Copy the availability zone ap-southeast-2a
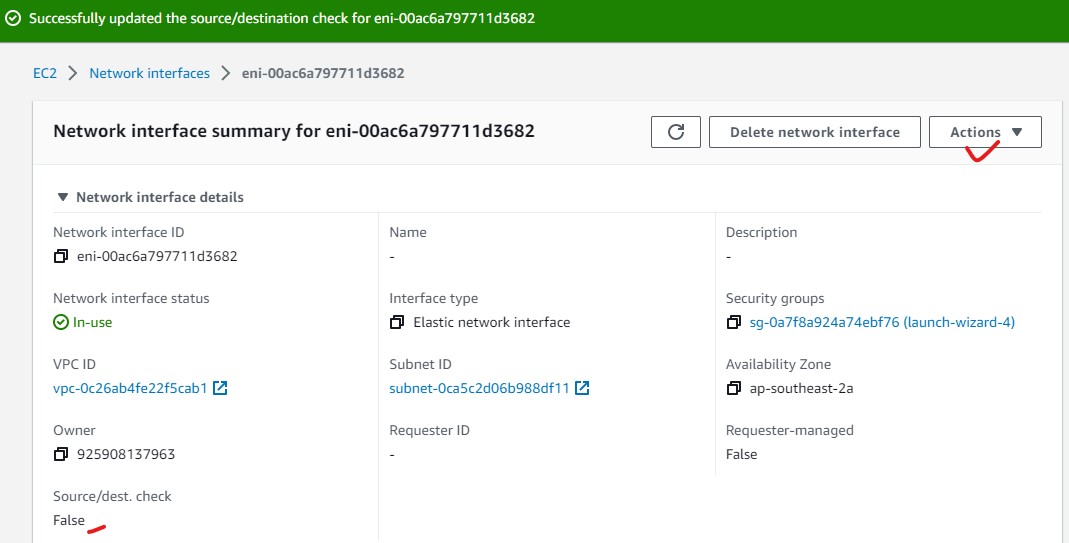Image resolution: width=1069 pixels, height=543 pixels. (734, 388)
